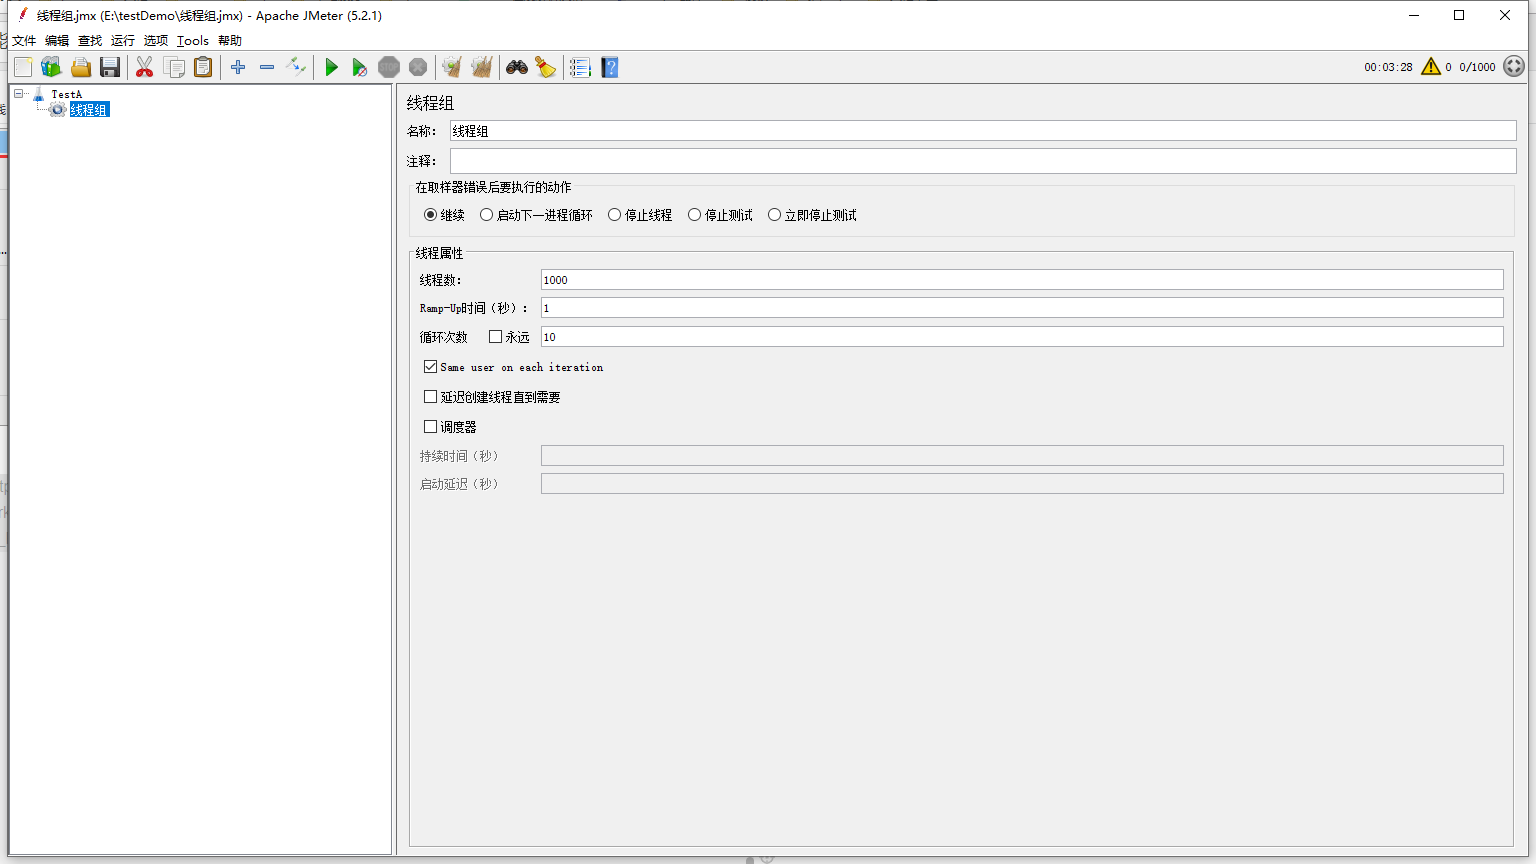Image resolution: width=1536 pixels, height=864 pixels.
Task: Click the 循环次数 field showing 10
Action: click(1022, 337)
